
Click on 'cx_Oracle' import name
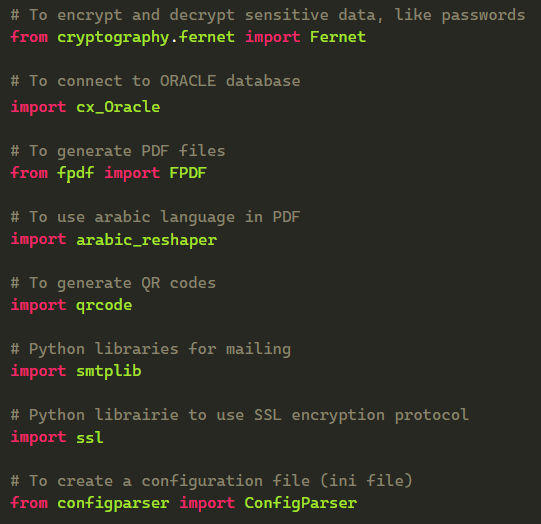click(x=118, y=107)
